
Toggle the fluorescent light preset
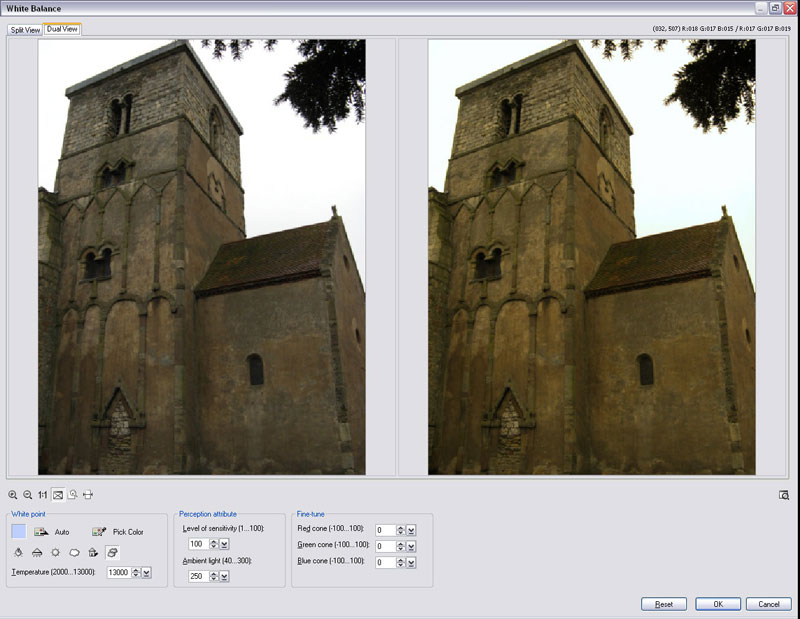pos(37,552)
